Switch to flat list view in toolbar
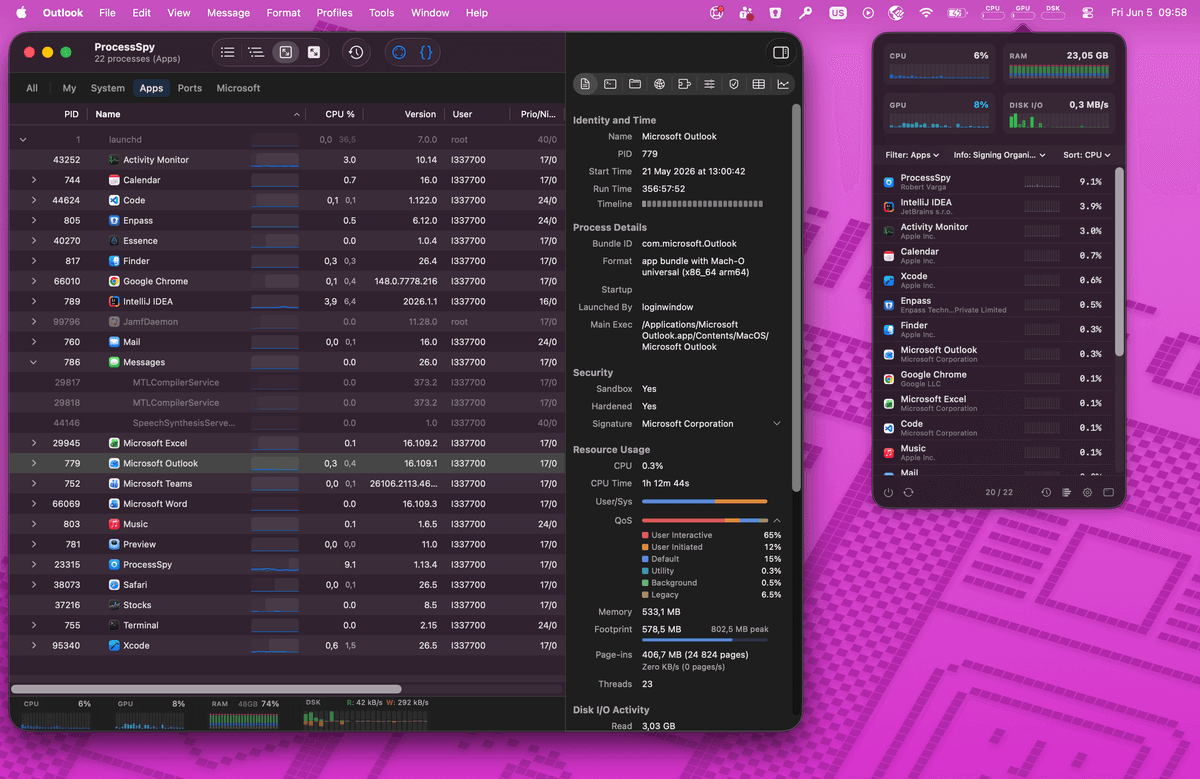The image size is (1200, 779). [x=228, y=52]
